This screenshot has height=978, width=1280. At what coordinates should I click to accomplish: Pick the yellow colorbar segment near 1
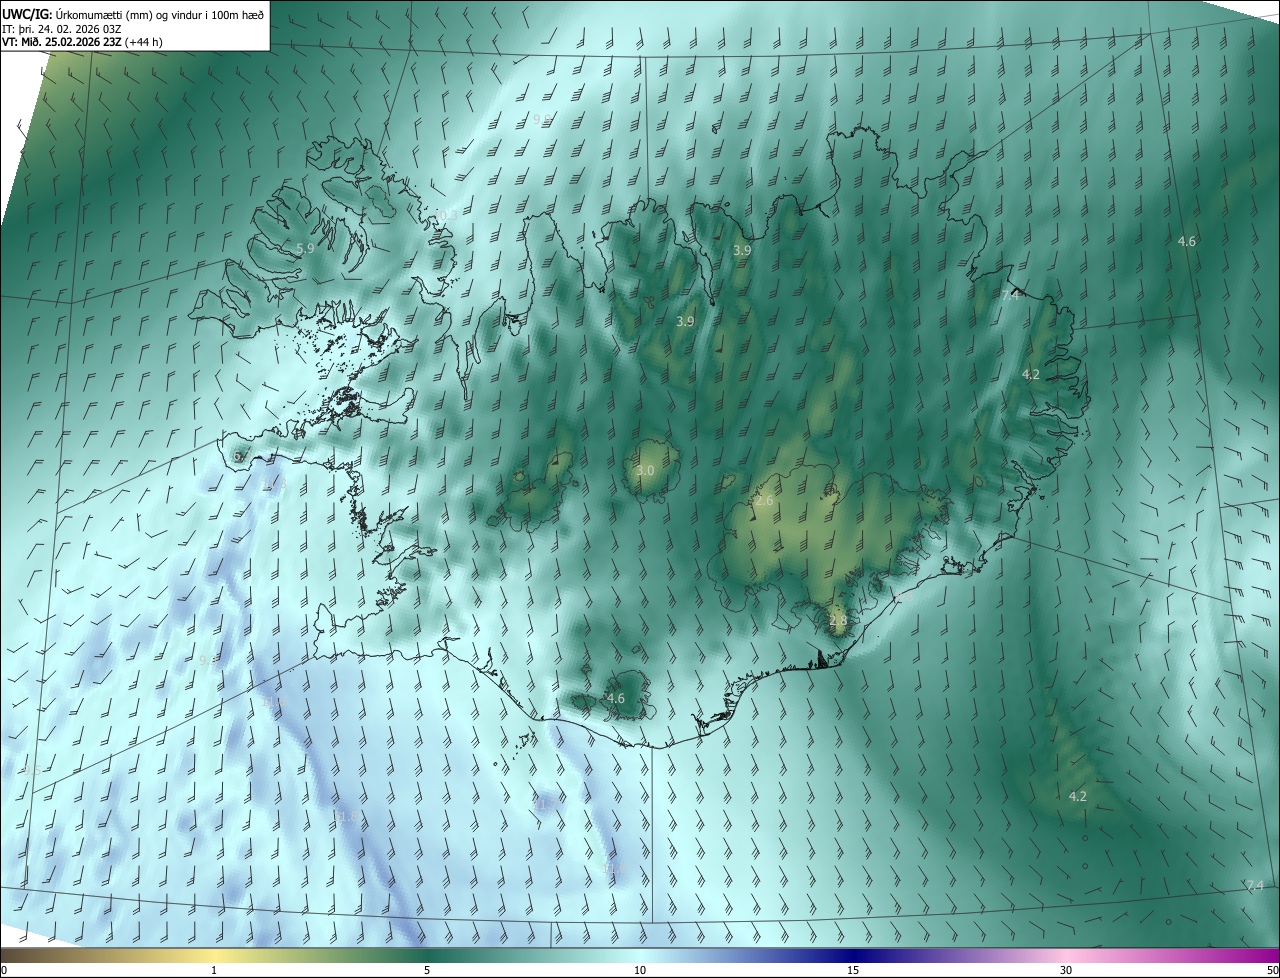pyautogui.click(x=214, y=956)
